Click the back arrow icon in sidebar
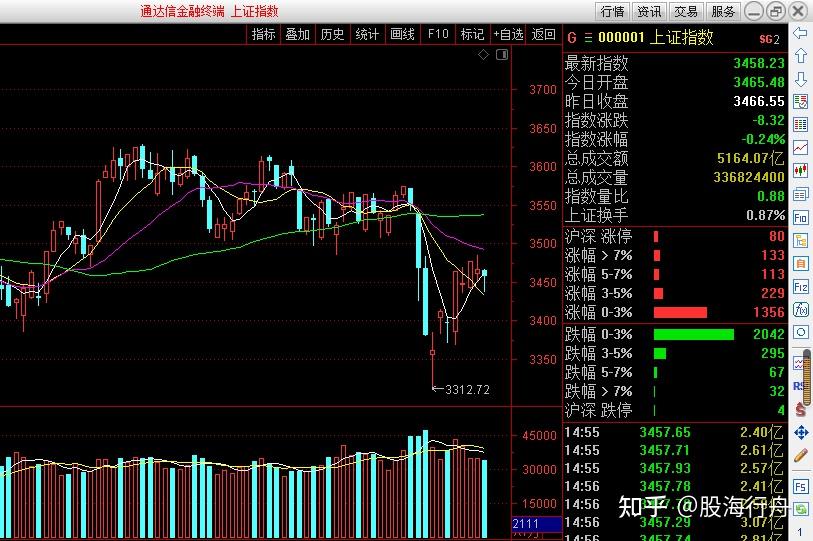The image size is (813, 541). 801,34
